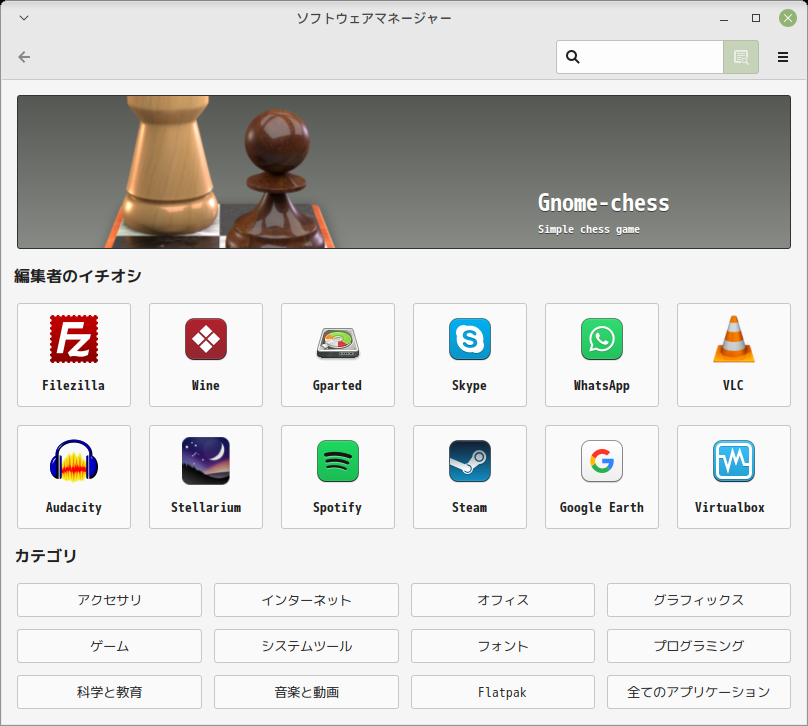Viewport: 808px width, 726px height.
Task: Open the Google Earth app tile
Action: (601, 477)
